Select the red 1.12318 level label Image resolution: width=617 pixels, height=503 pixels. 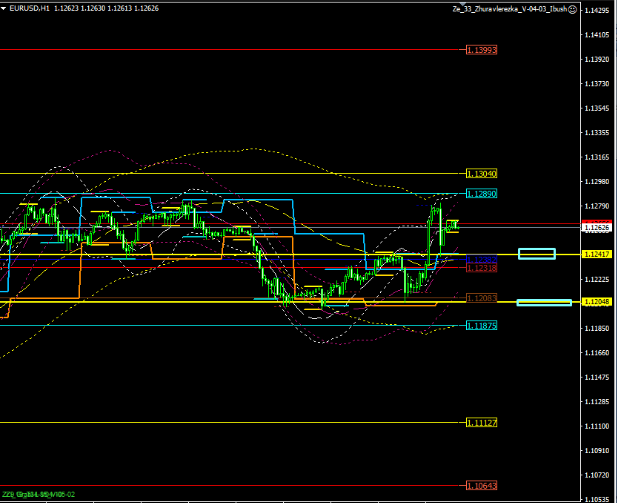pyautogui.click(x=482, y=268)
